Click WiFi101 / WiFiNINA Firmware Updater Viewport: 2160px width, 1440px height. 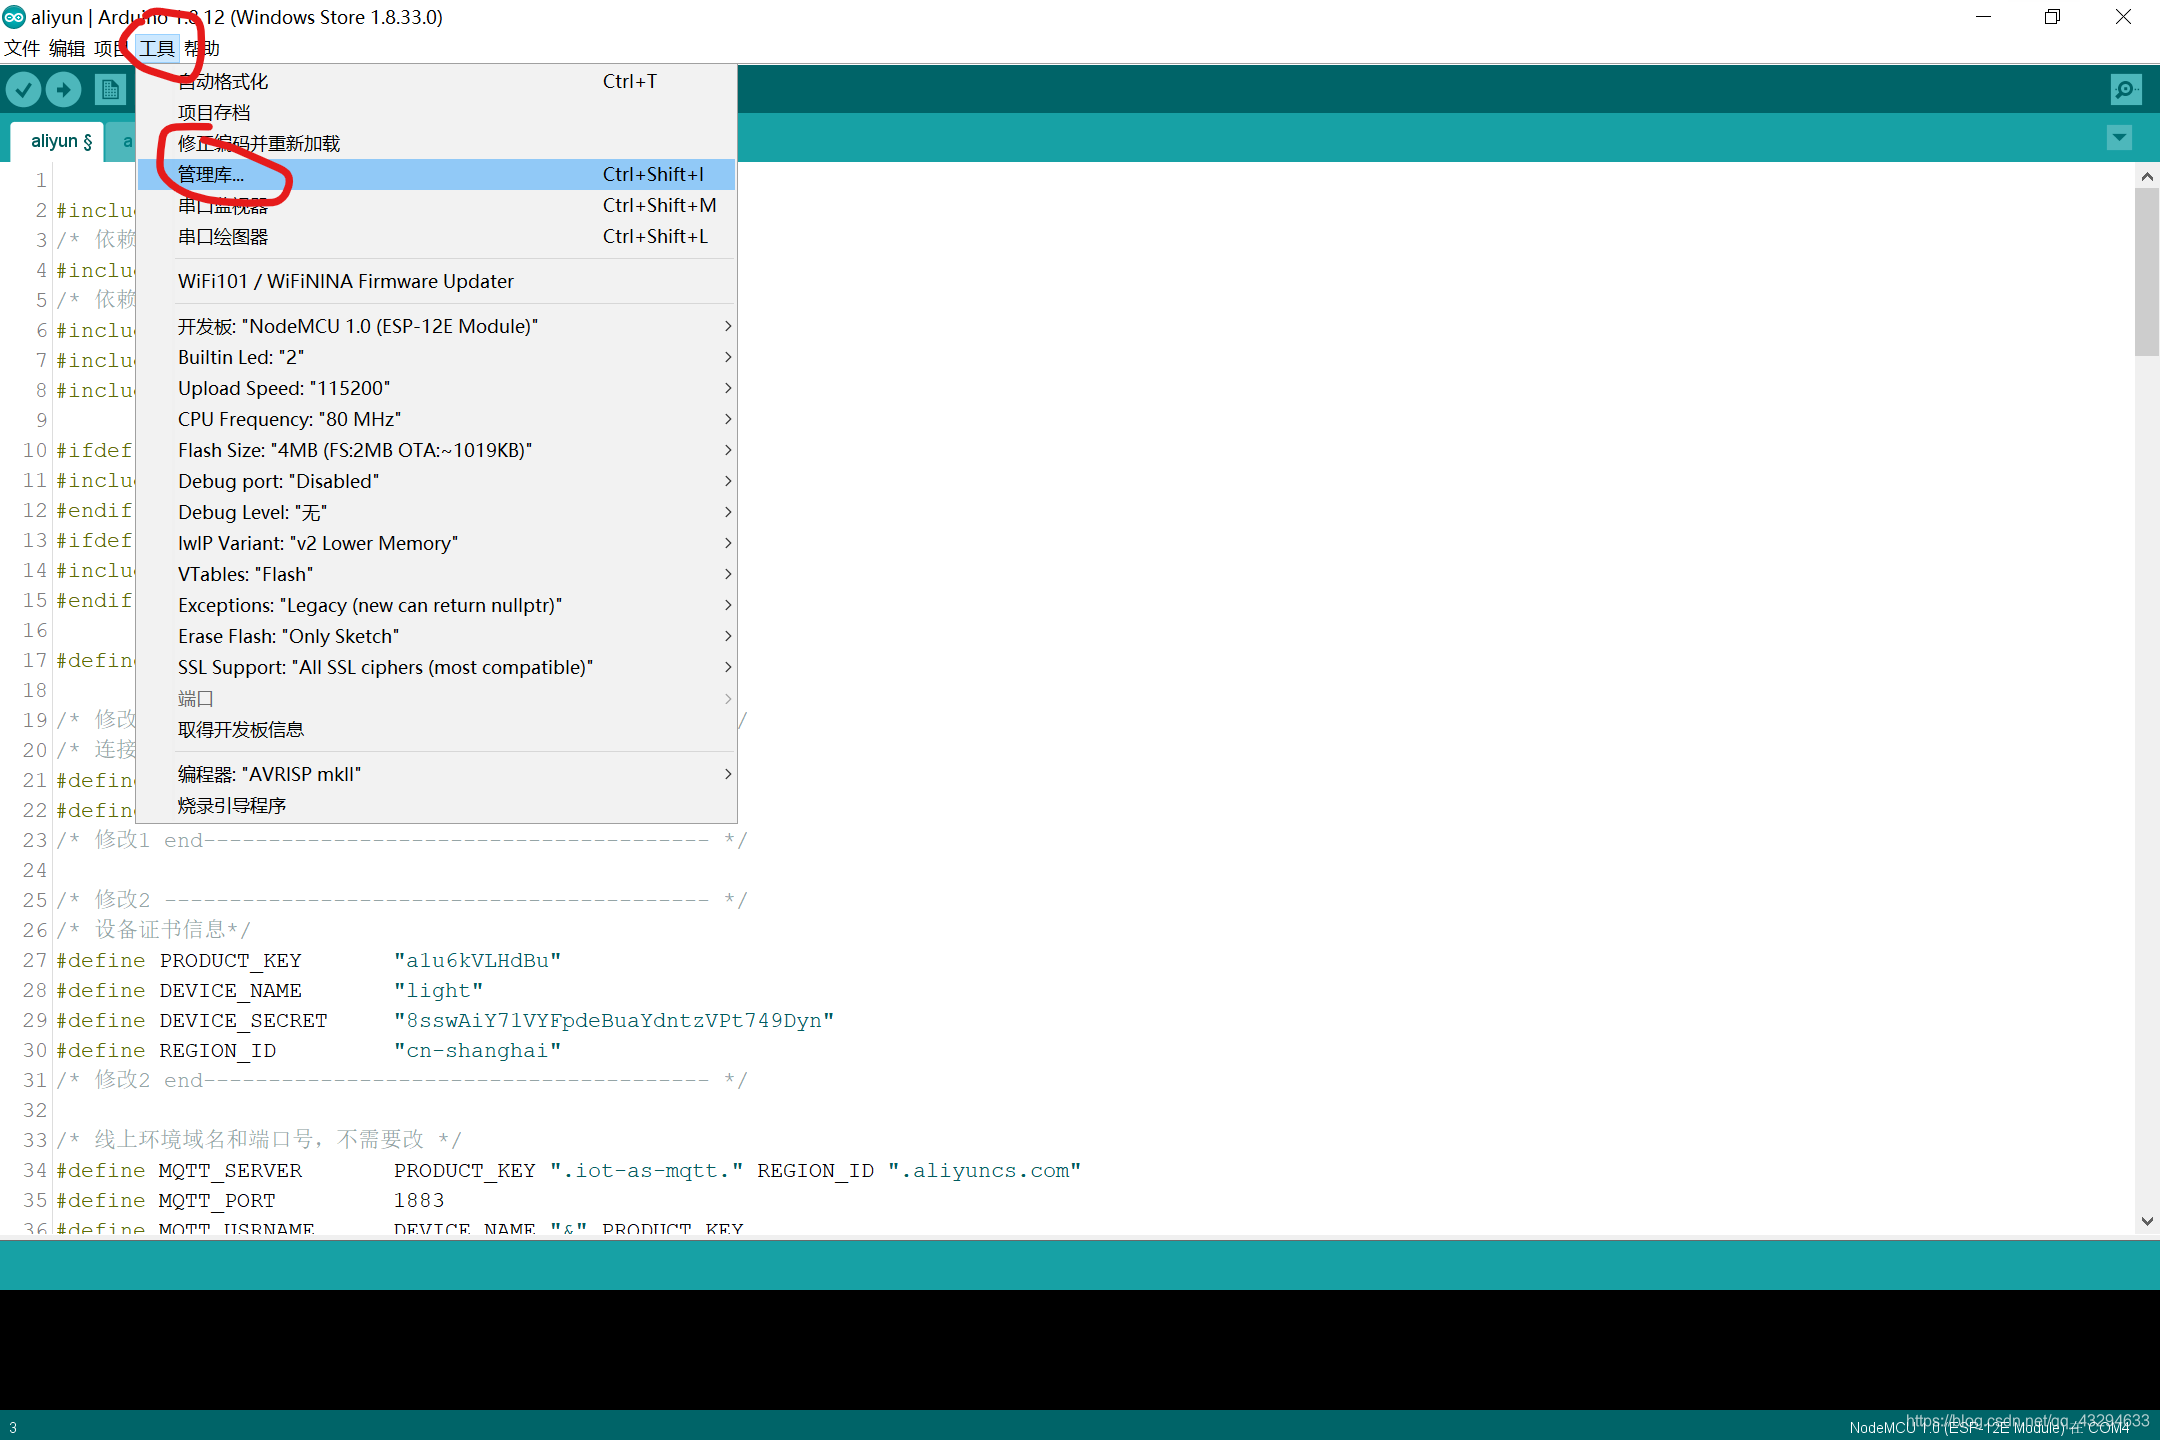coord(346,281)
